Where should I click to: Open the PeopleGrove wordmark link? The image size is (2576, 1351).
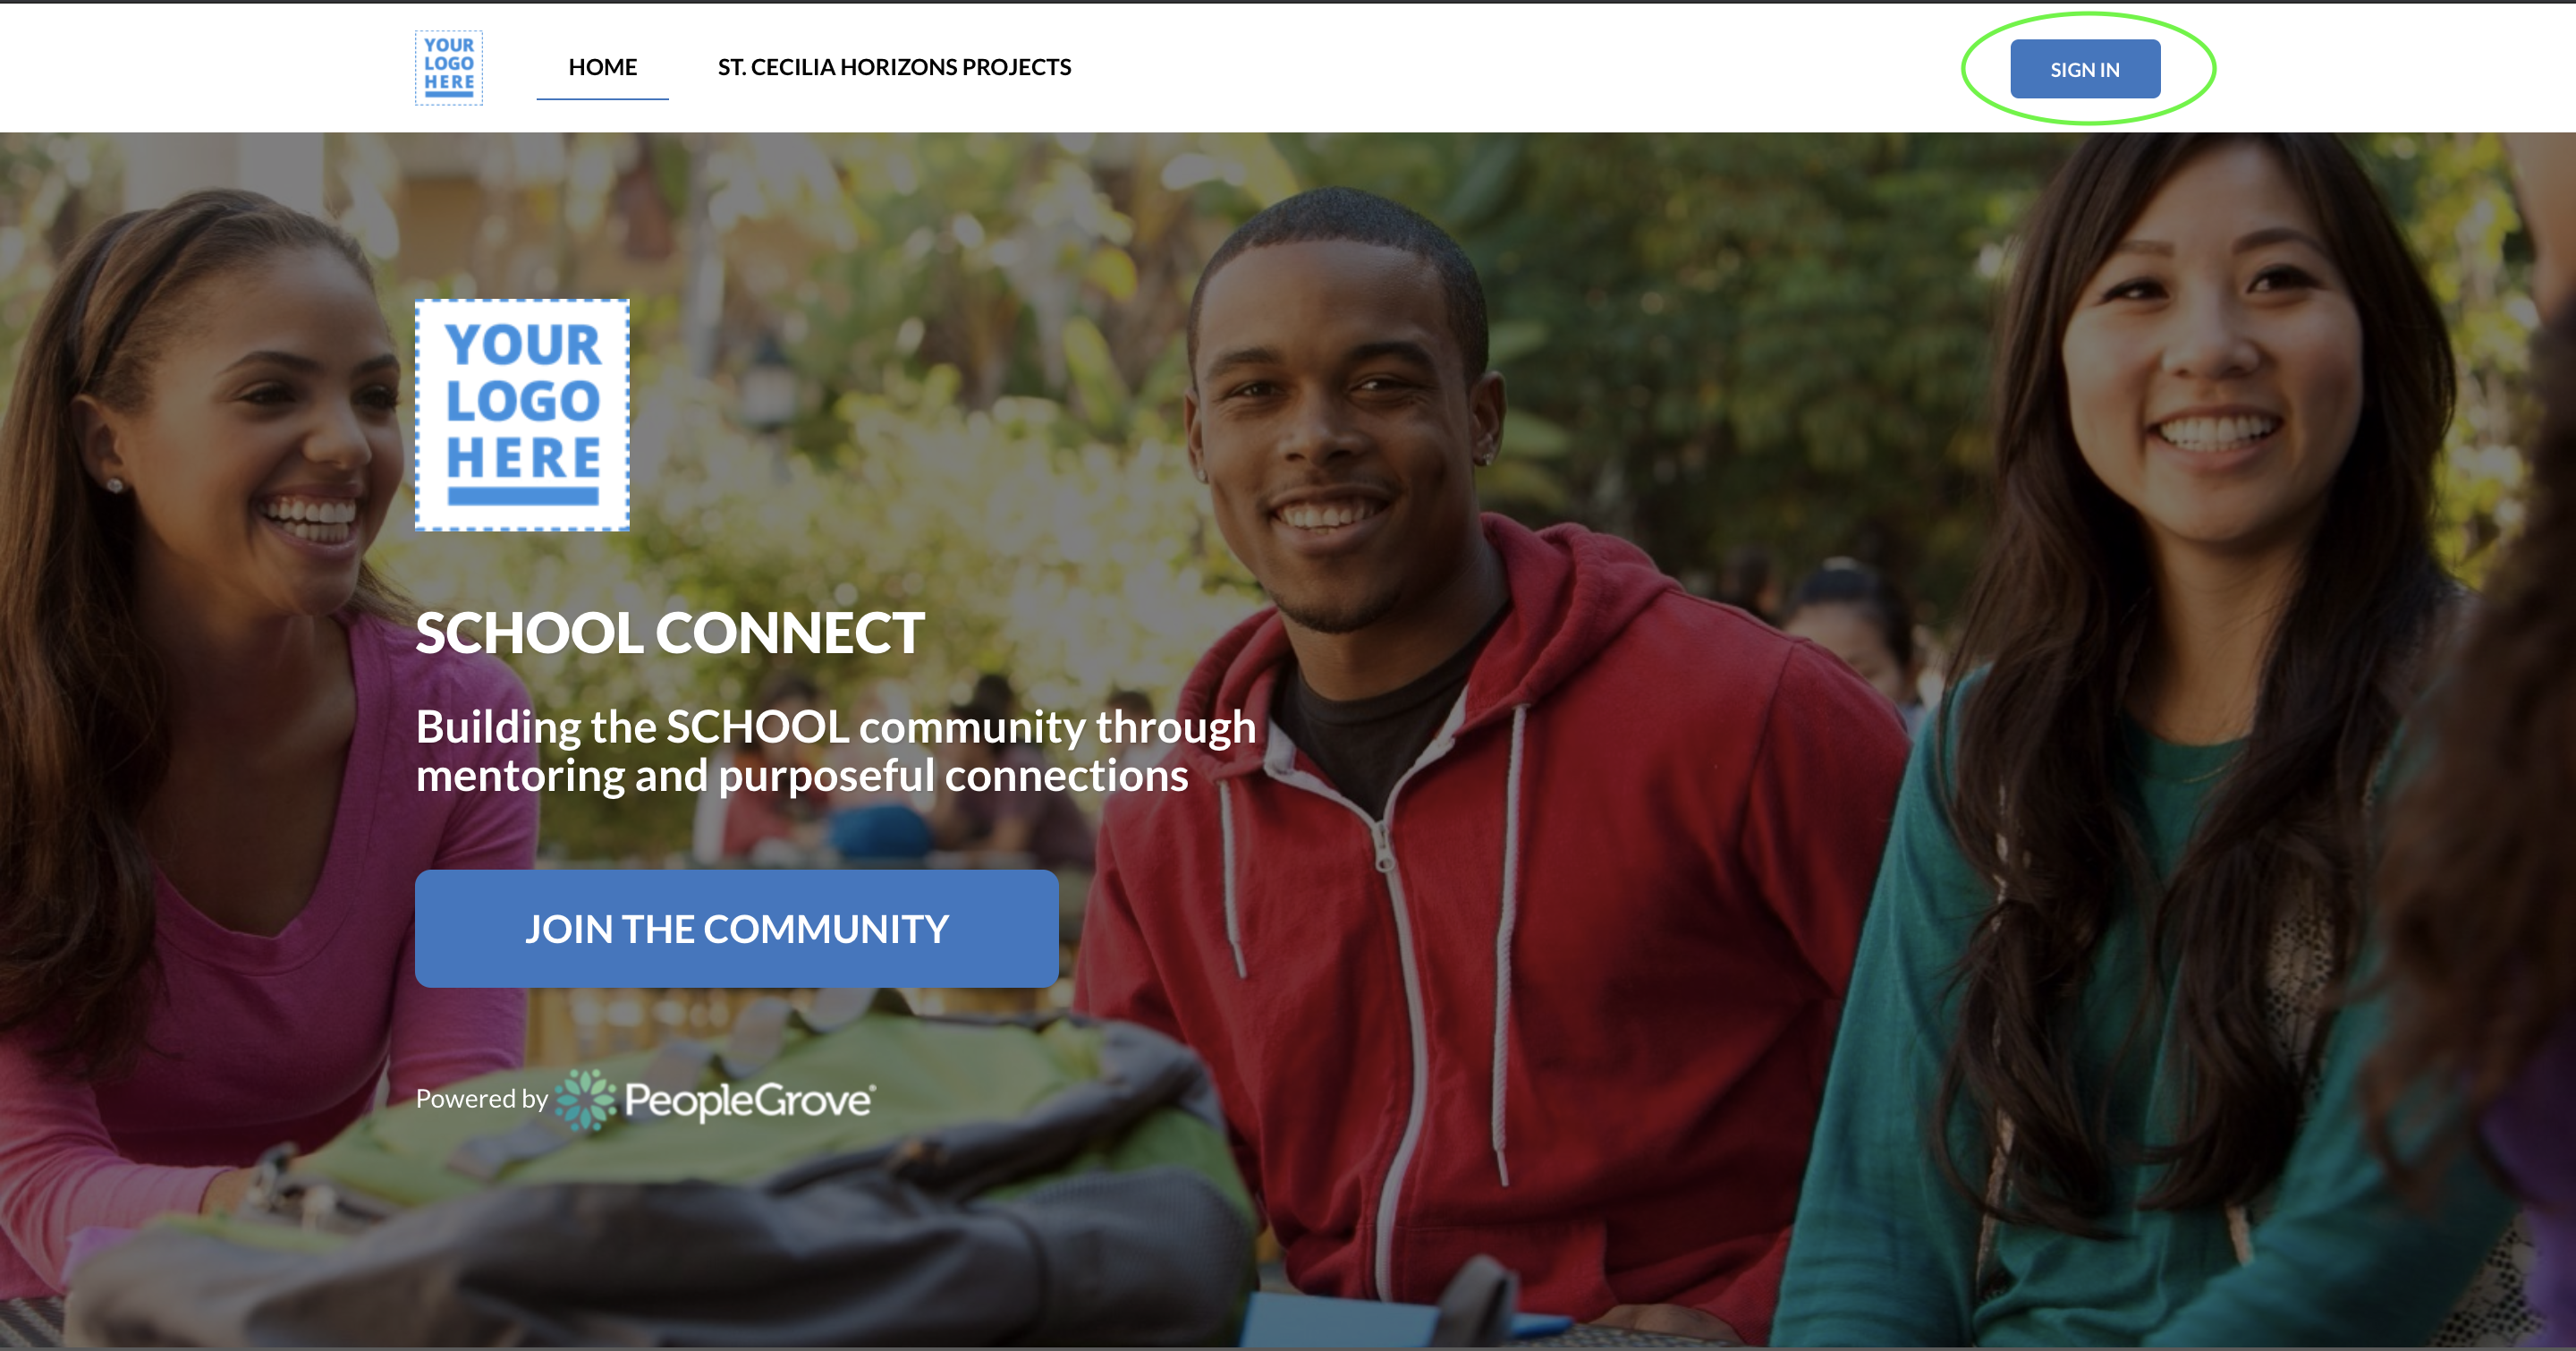point(750,1100)
